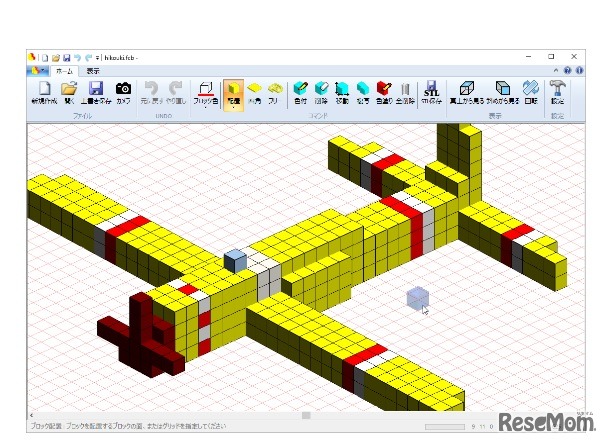The image size is (609, 445).
Task: Save with the ribbon floppy disk icon
Action: [x=96, y=93]
